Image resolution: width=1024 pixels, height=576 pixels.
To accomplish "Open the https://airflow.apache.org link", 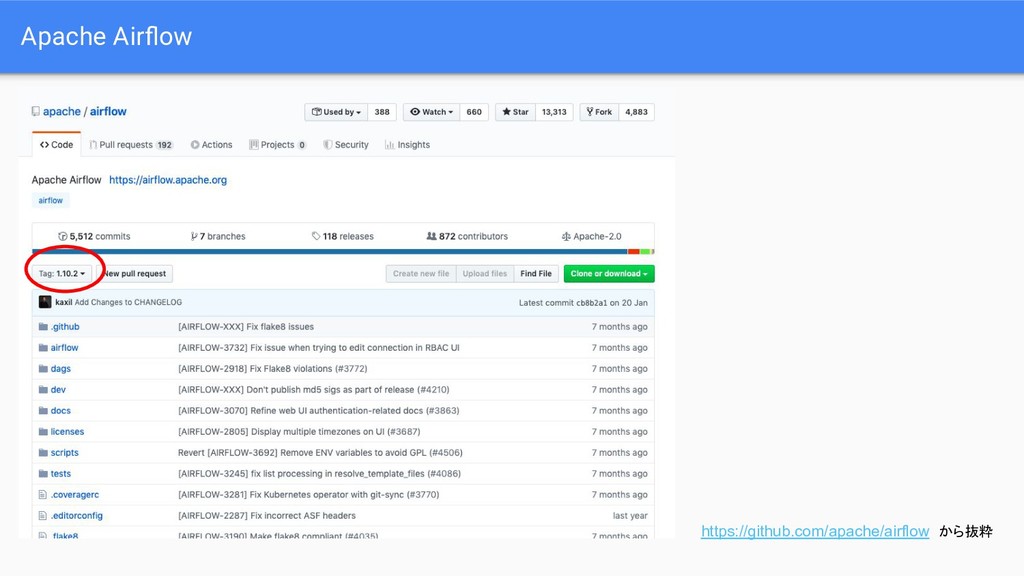I will pos(168,180).
